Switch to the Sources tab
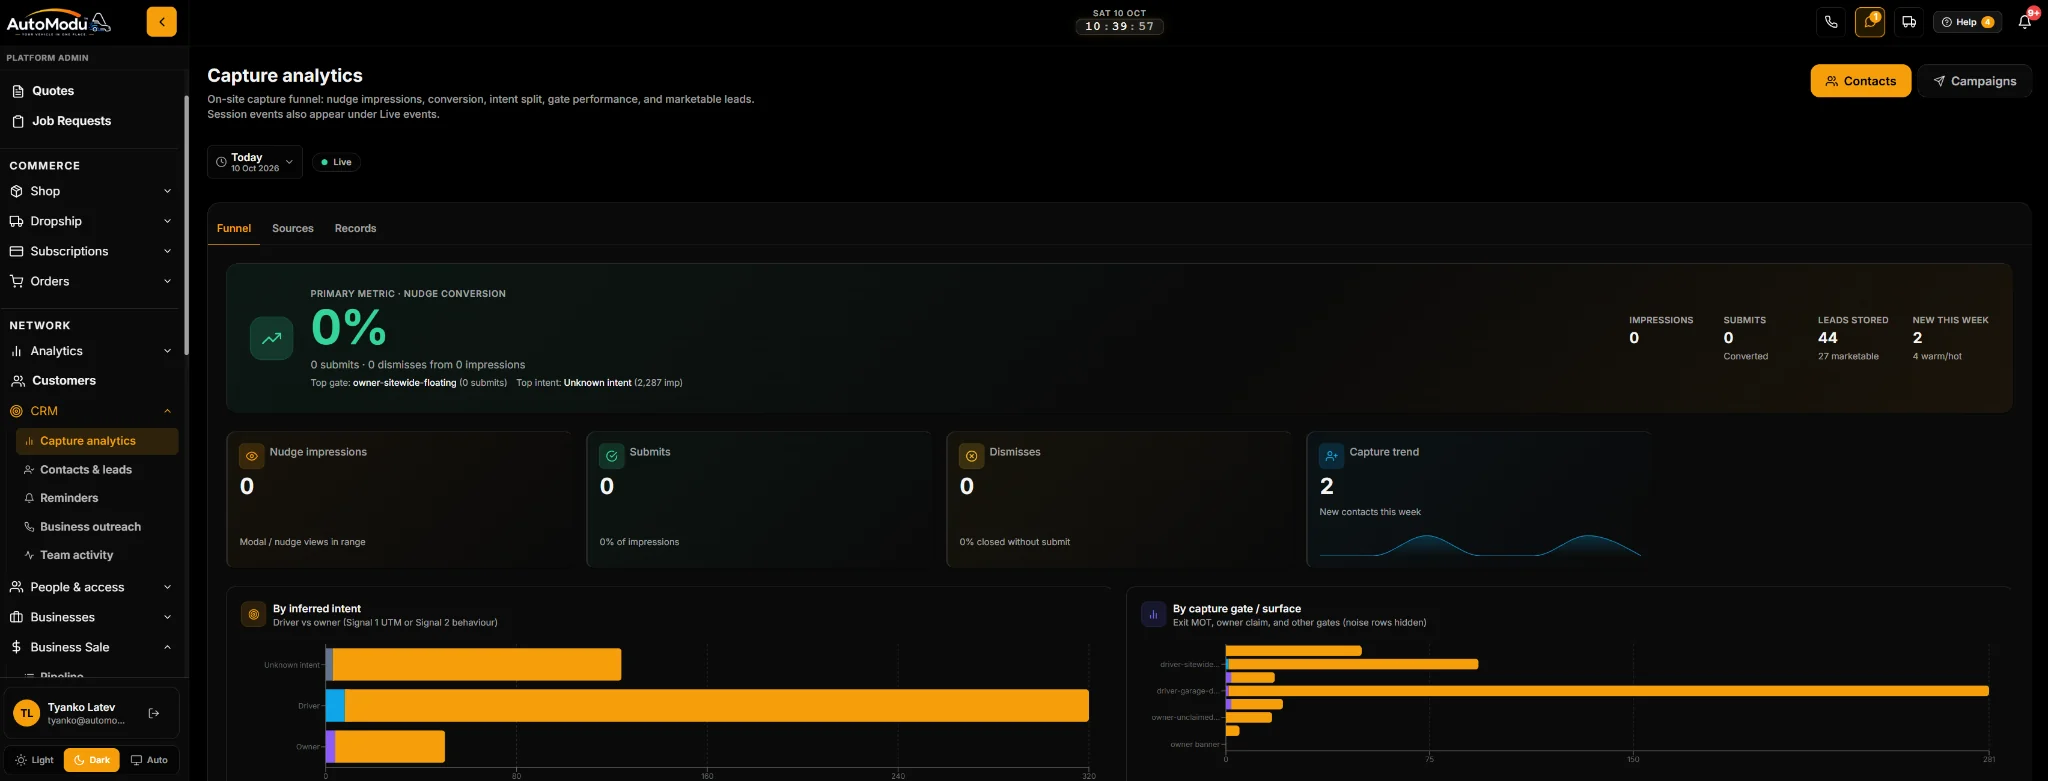 click(x=293, y=228)
